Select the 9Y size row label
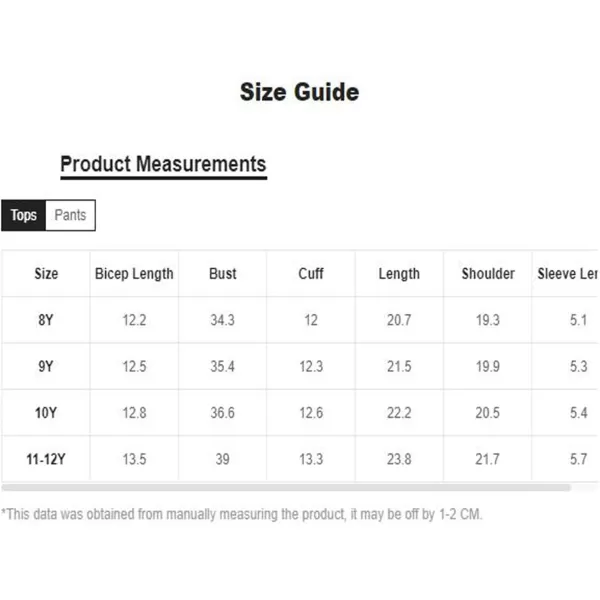The height and width of the screenshot is (600, 600). point(46,366)
